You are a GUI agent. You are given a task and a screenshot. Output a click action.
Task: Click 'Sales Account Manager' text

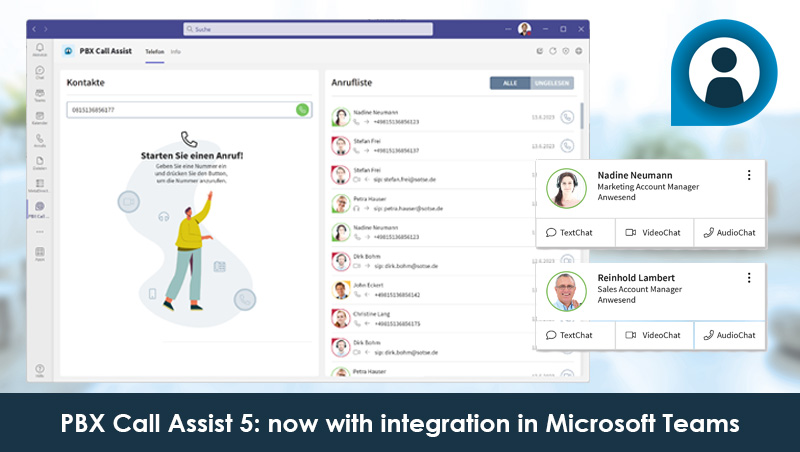639,289
